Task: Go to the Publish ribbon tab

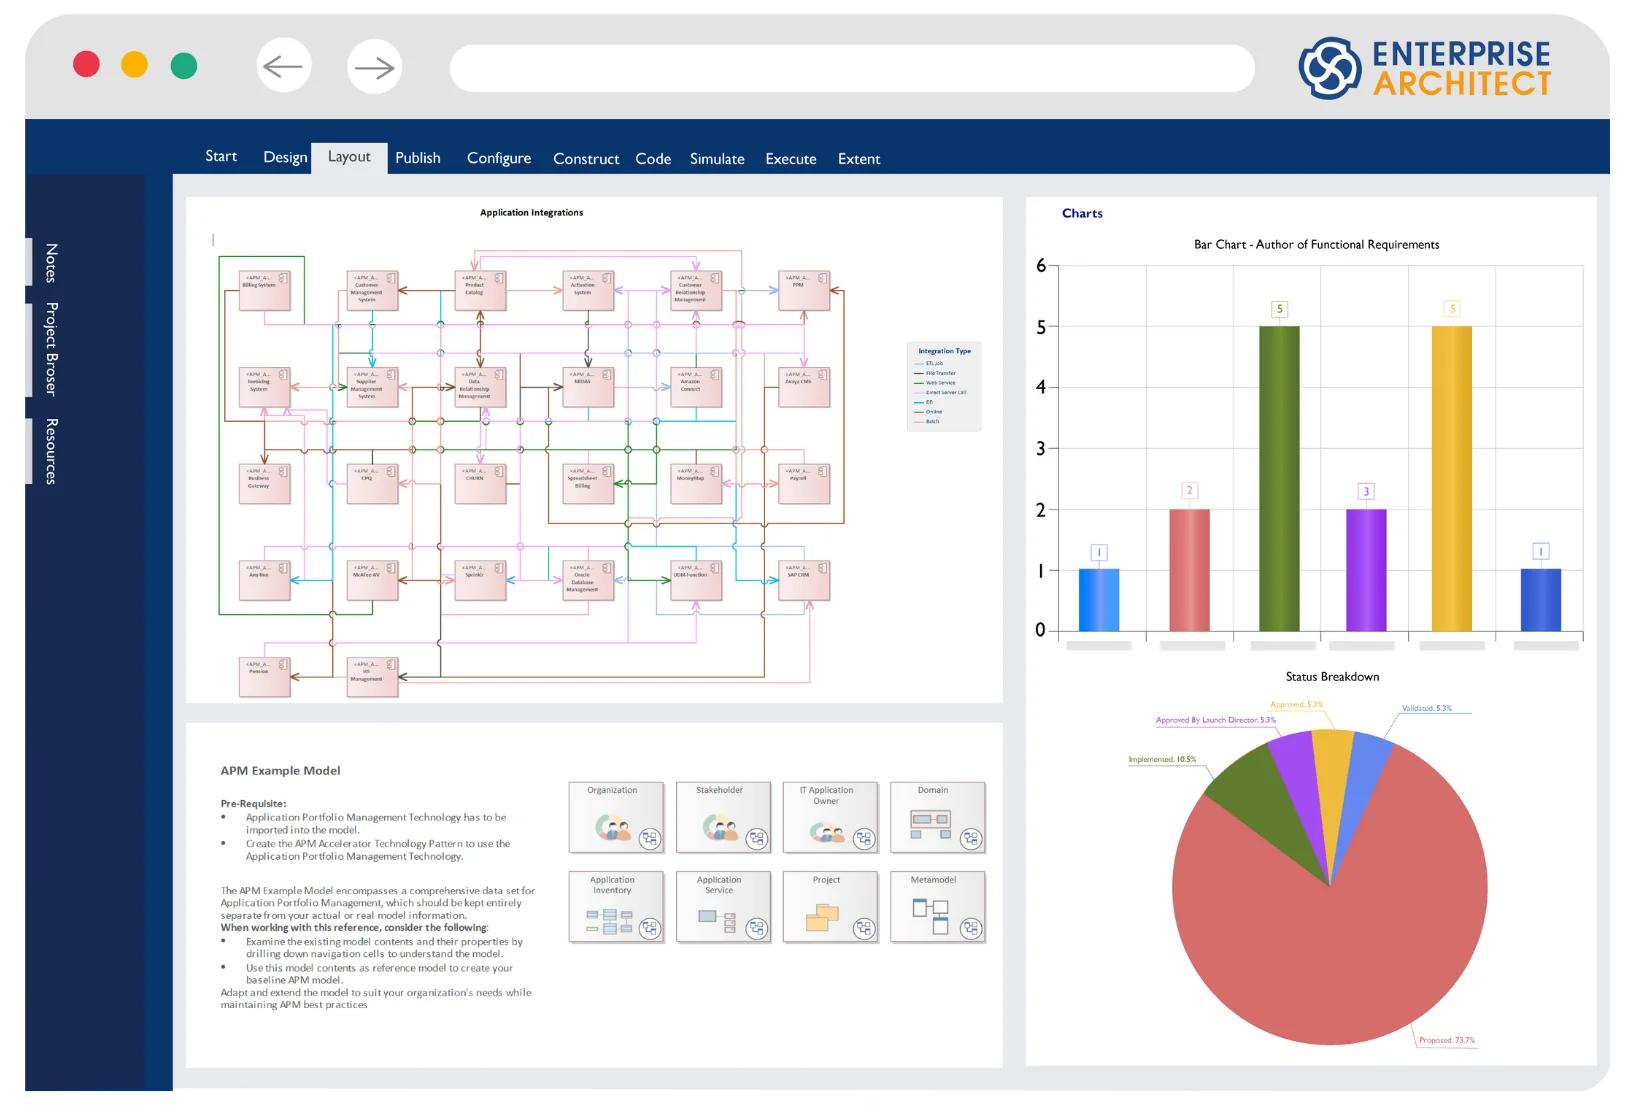Action: pos(417,158)
